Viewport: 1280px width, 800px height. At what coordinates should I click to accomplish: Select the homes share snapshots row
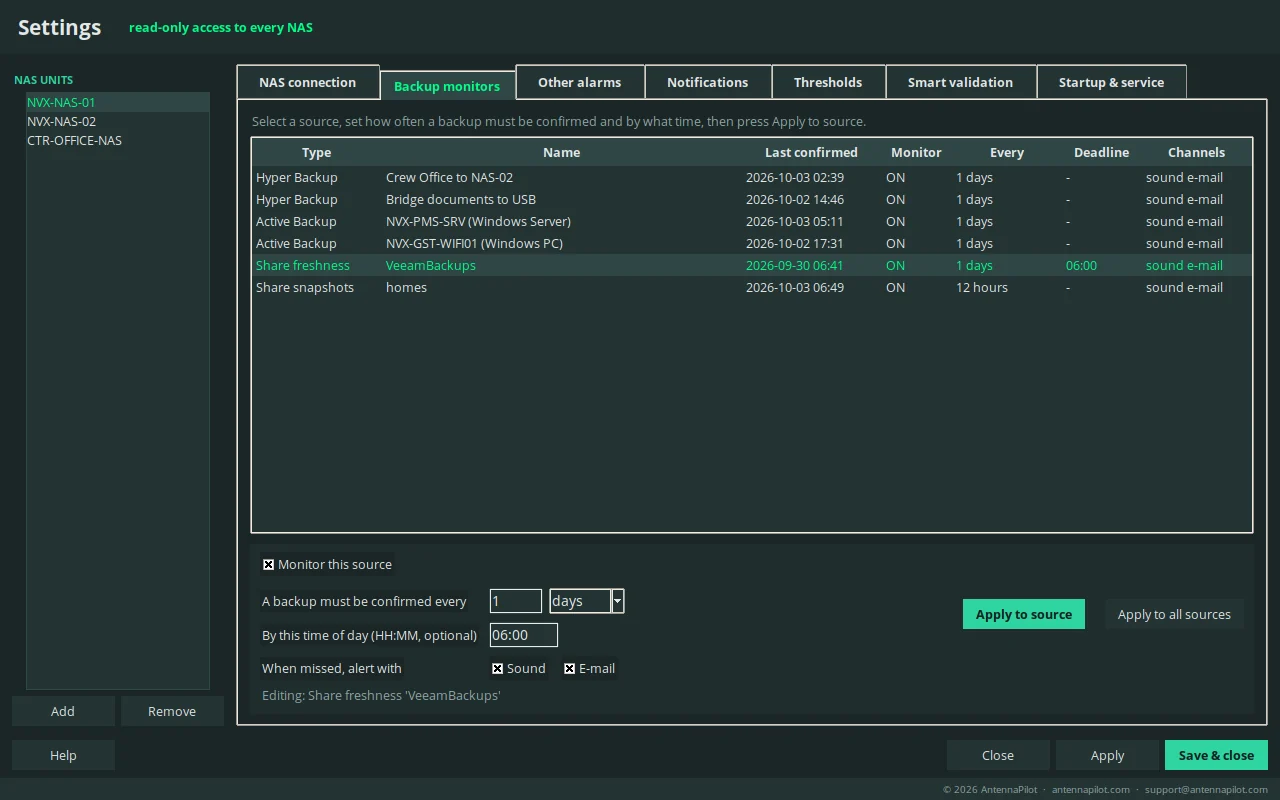pos(752,287)
